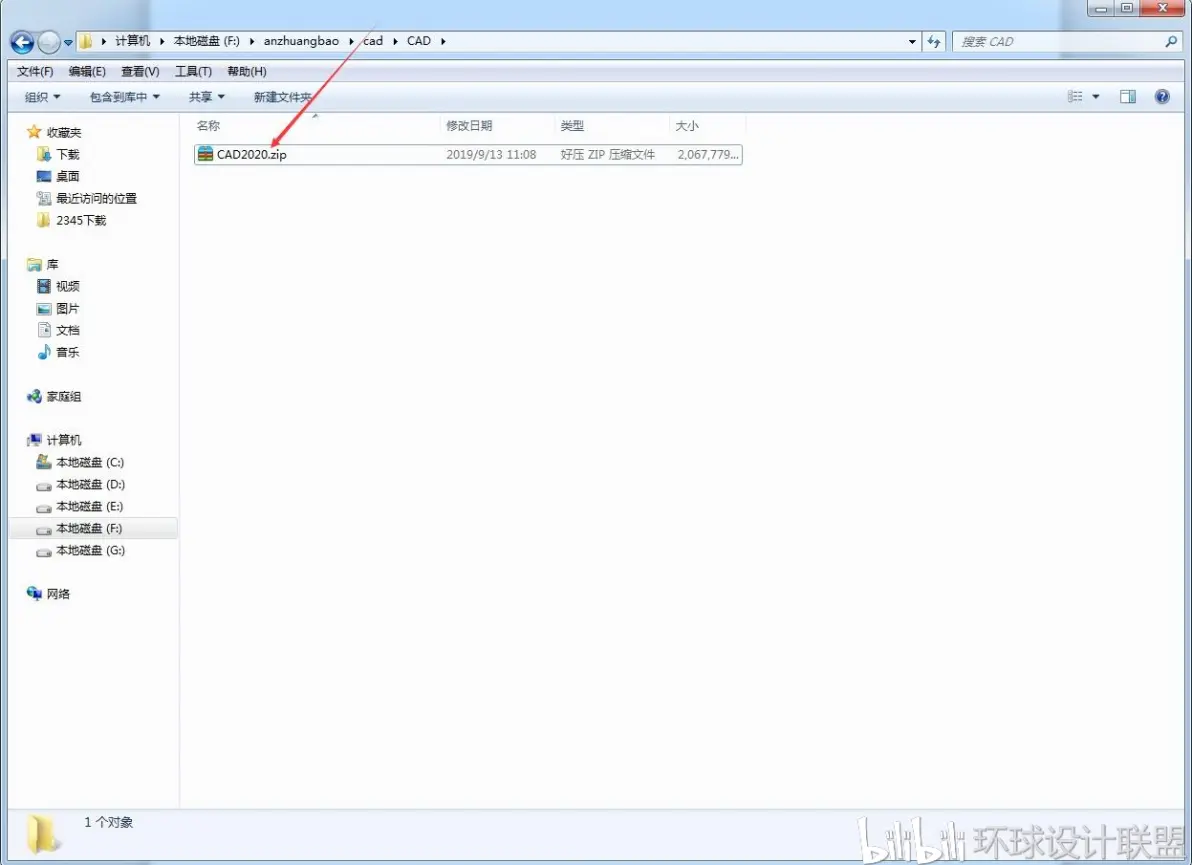1192x865 pixels.
Task: Expand the breadcrumb arrow after anzhuangbao
Action: click(351, 41)
